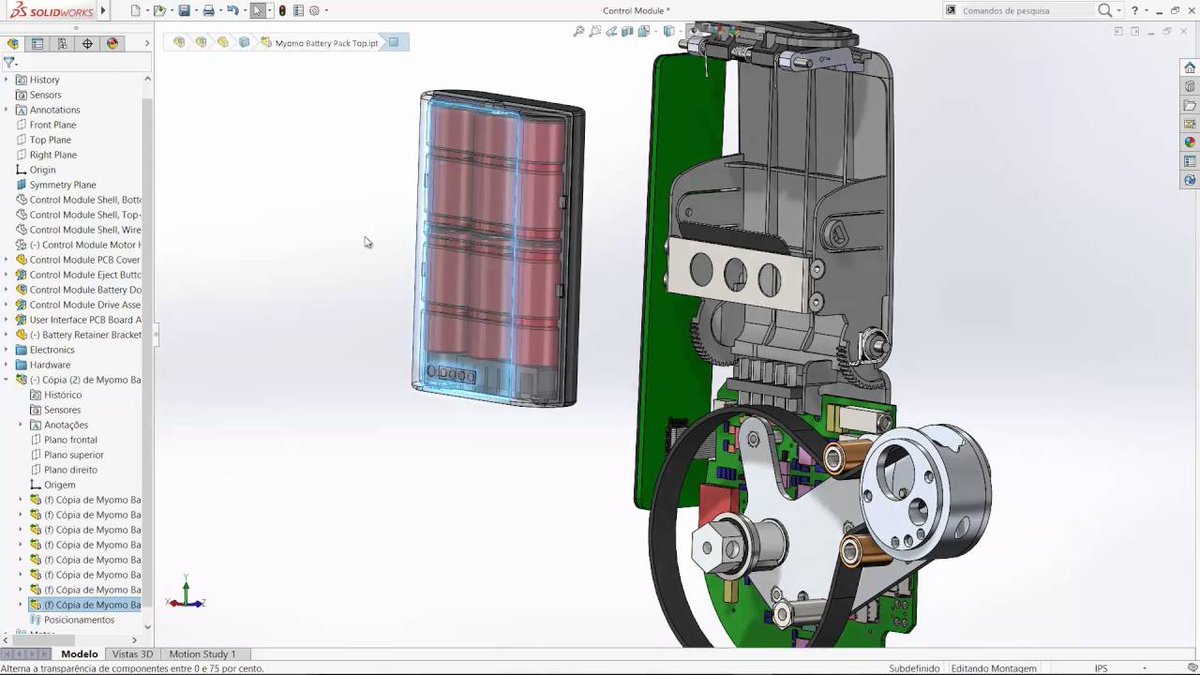Open the New document dropdown arrow
This screenshot has height=675, width=1200.
coord(147,10)
